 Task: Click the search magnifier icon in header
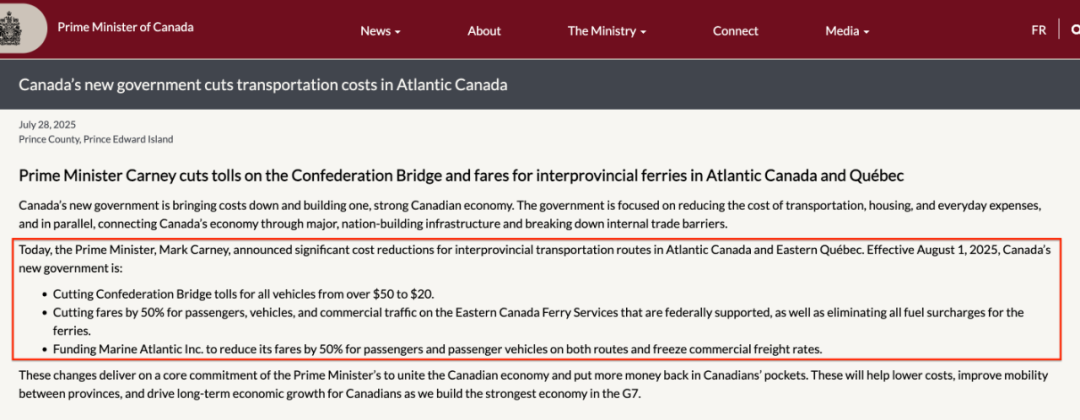click(x=1075, y=30)
